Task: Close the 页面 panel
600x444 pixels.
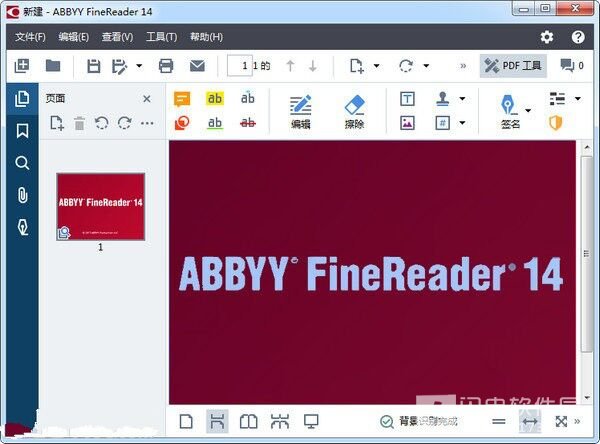Action: point(147,99)
